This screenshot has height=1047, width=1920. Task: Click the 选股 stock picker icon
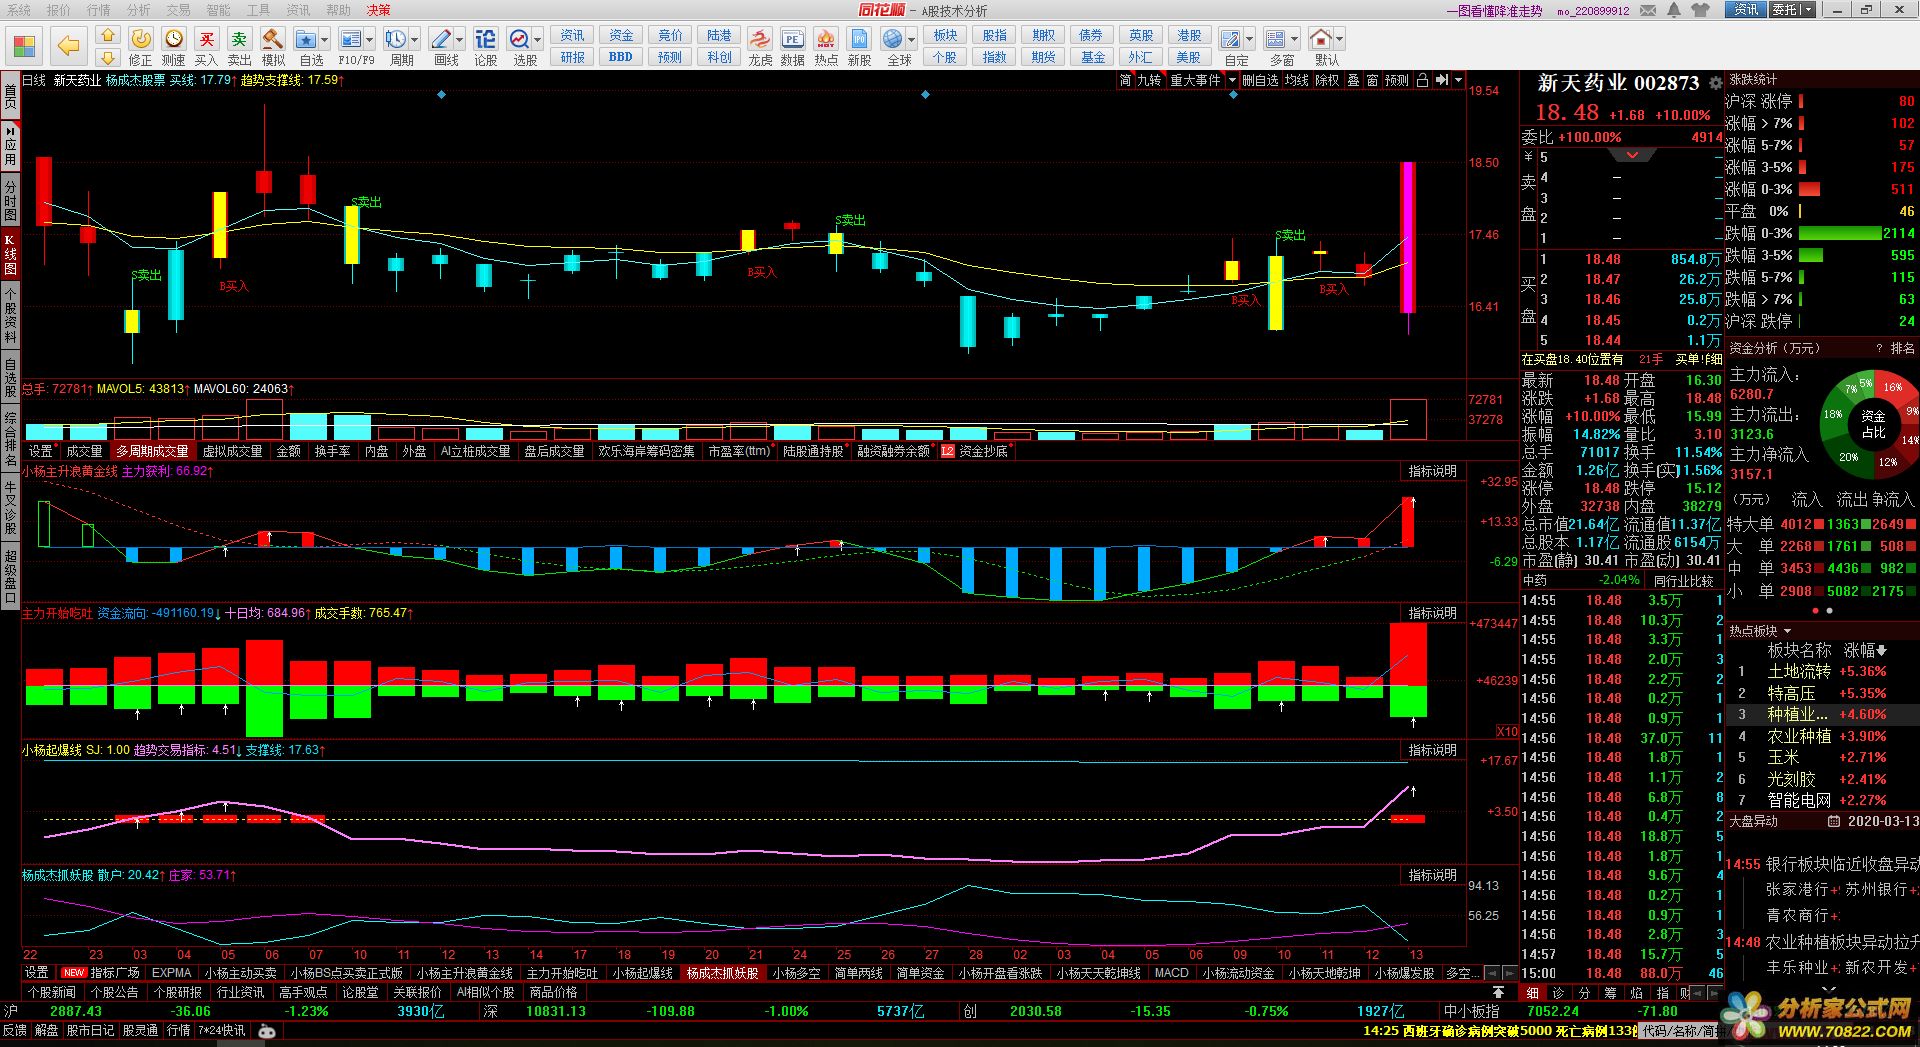click(x=519, y=39)
